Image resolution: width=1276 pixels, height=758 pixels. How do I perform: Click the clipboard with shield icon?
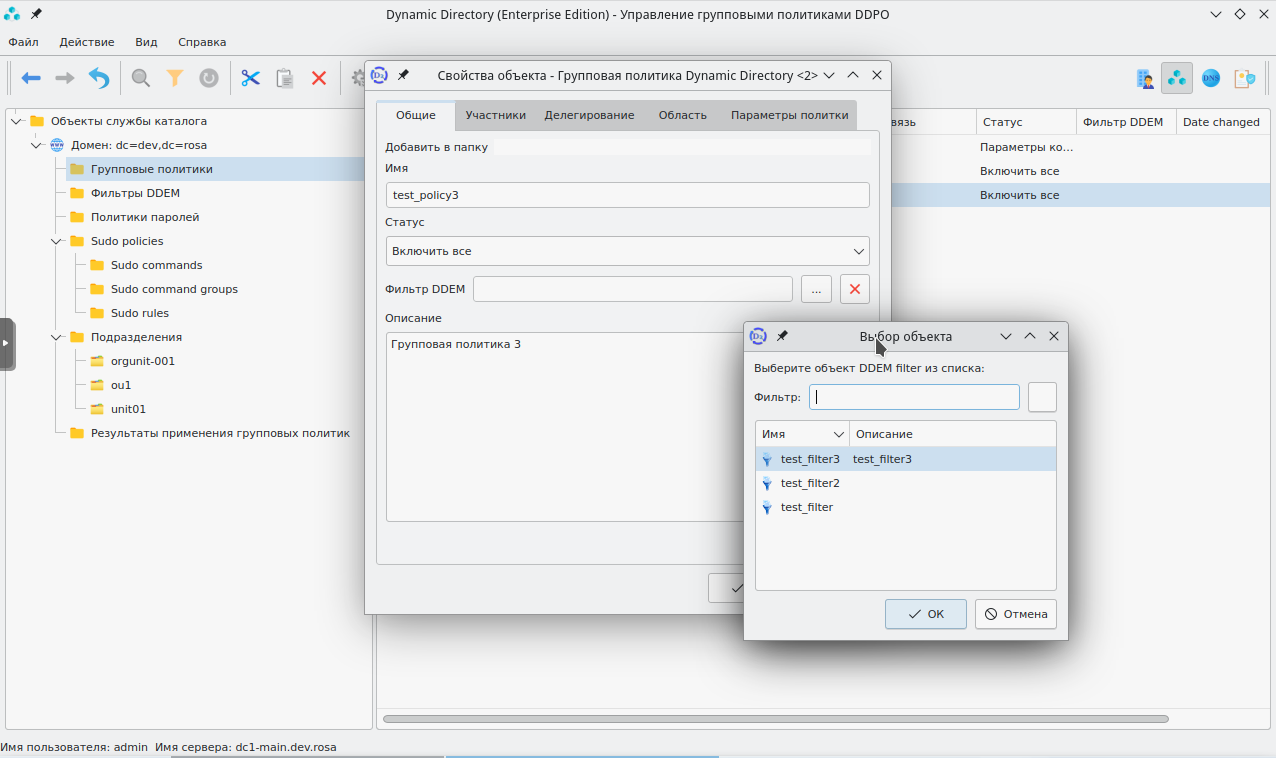1244,78
